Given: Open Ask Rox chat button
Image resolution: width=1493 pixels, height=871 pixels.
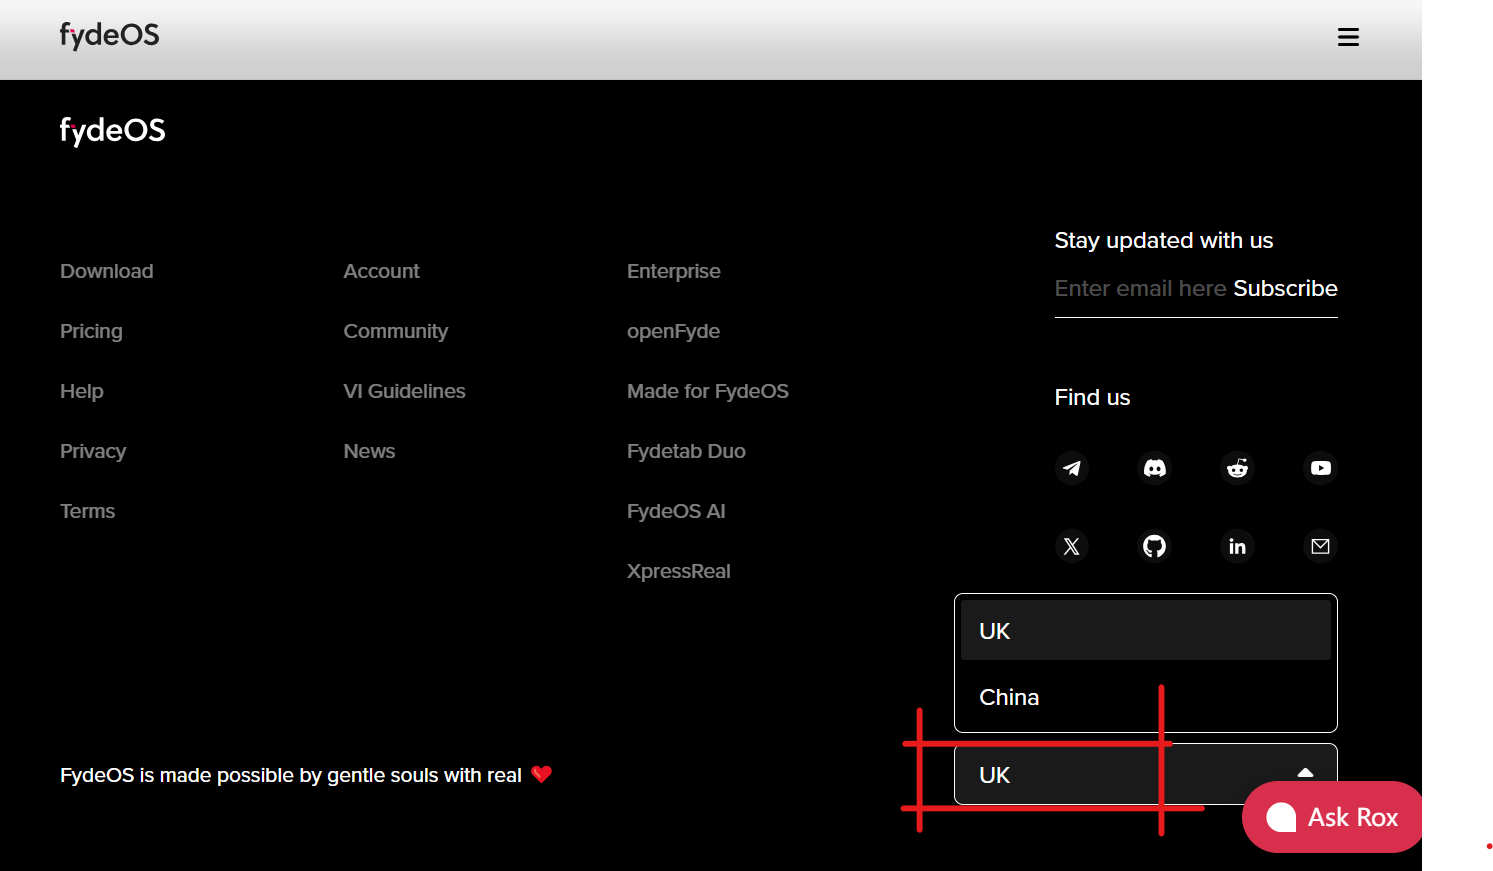Looking at the screenshot, I should [1332, 817].
